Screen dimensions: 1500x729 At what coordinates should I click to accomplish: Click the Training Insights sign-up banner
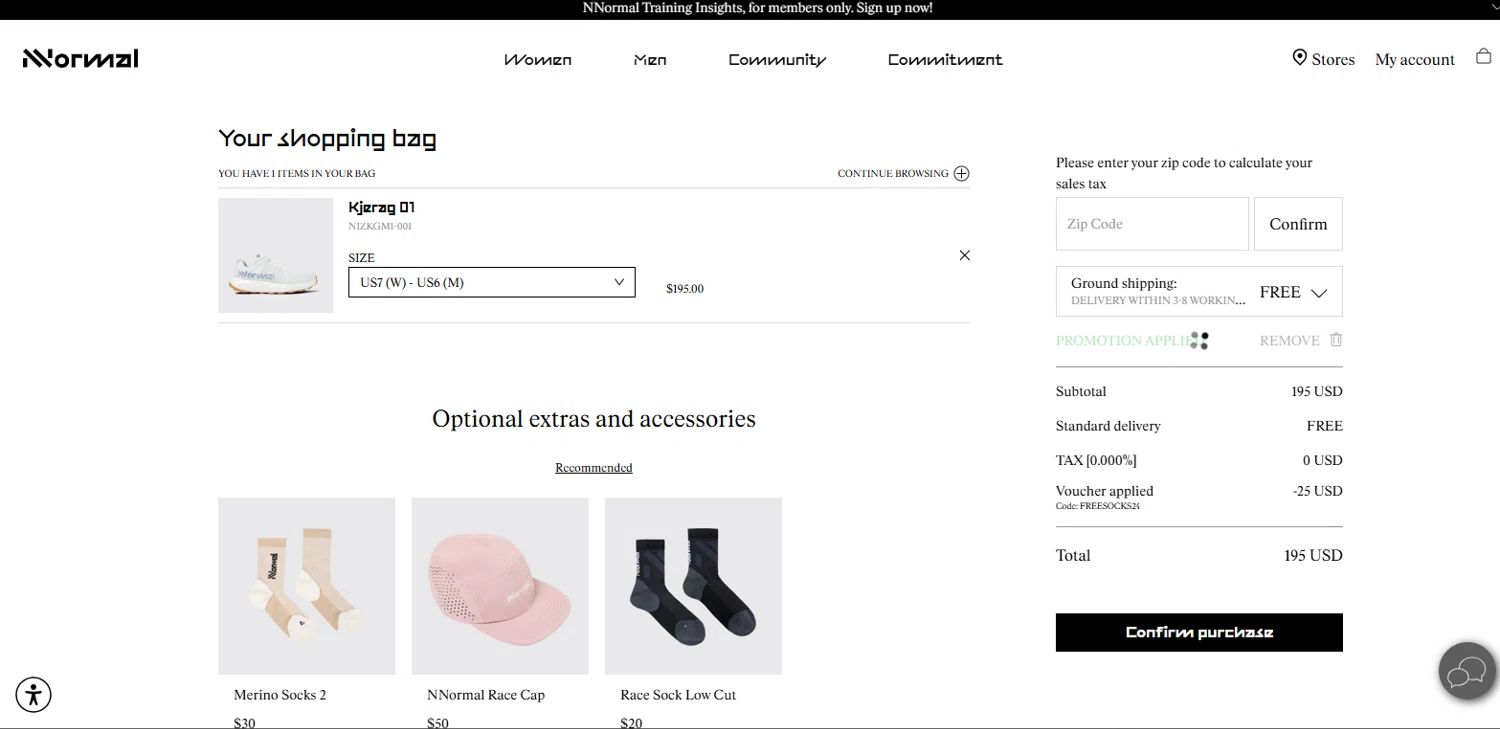click(757, 8)
